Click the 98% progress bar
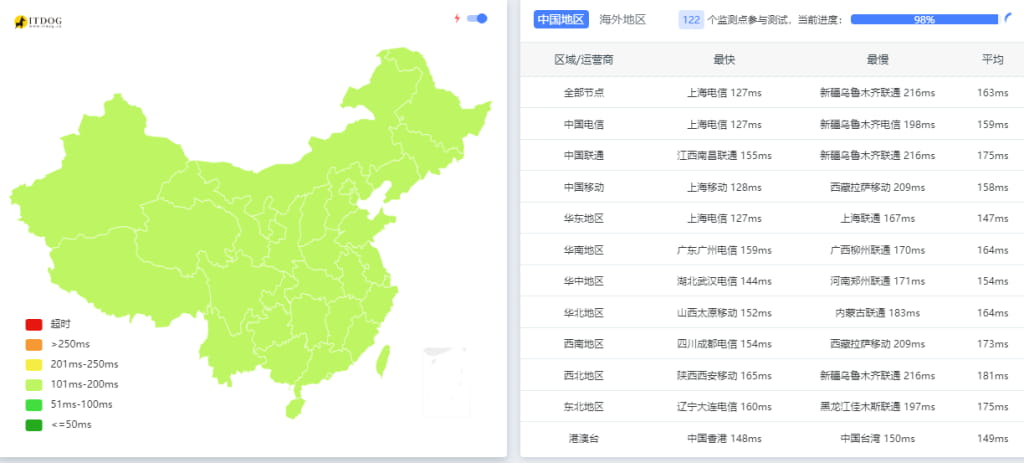This screenshot has width=1024, height=463. (x=923, y=19)
